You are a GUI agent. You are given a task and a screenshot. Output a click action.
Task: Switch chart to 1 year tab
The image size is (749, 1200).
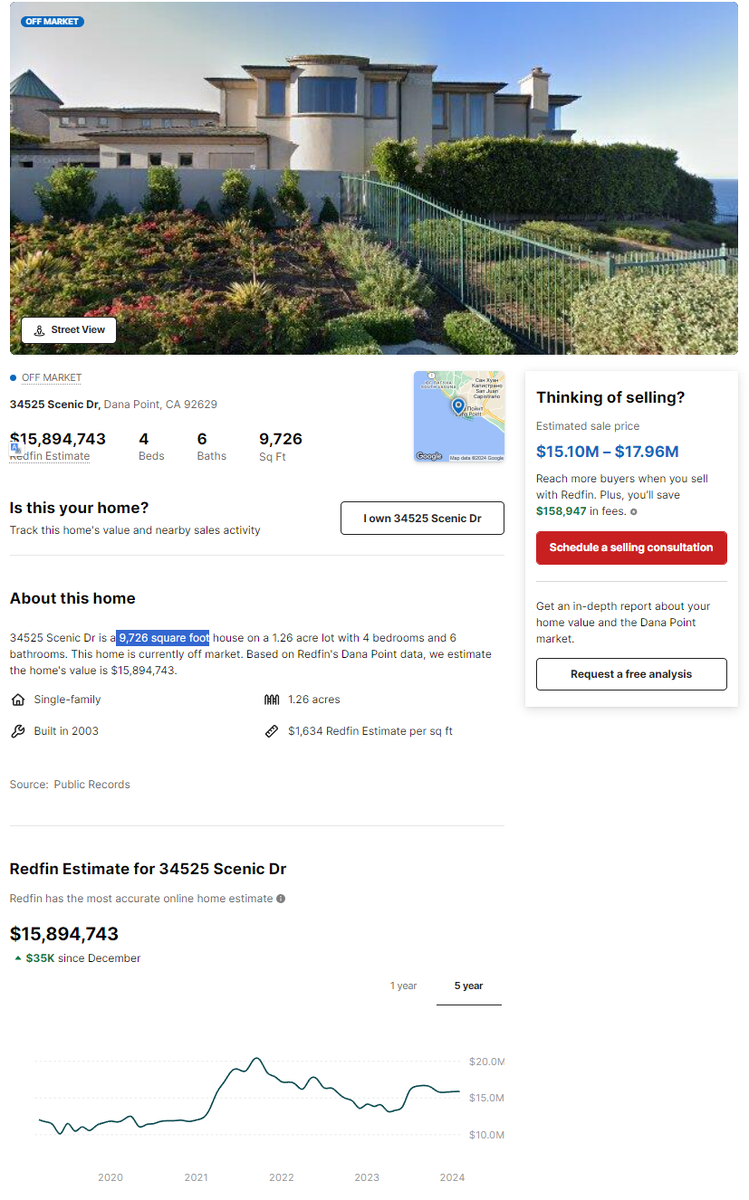tap(403, 986)
